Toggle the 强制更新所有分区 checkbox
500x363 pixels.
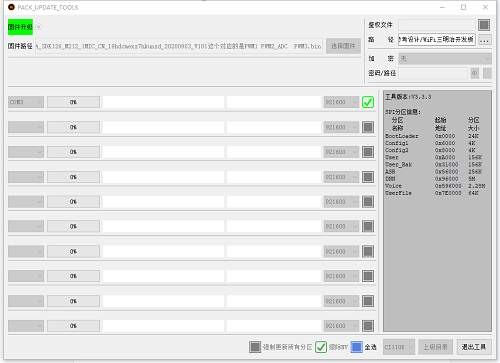click(x=255, y=347)
